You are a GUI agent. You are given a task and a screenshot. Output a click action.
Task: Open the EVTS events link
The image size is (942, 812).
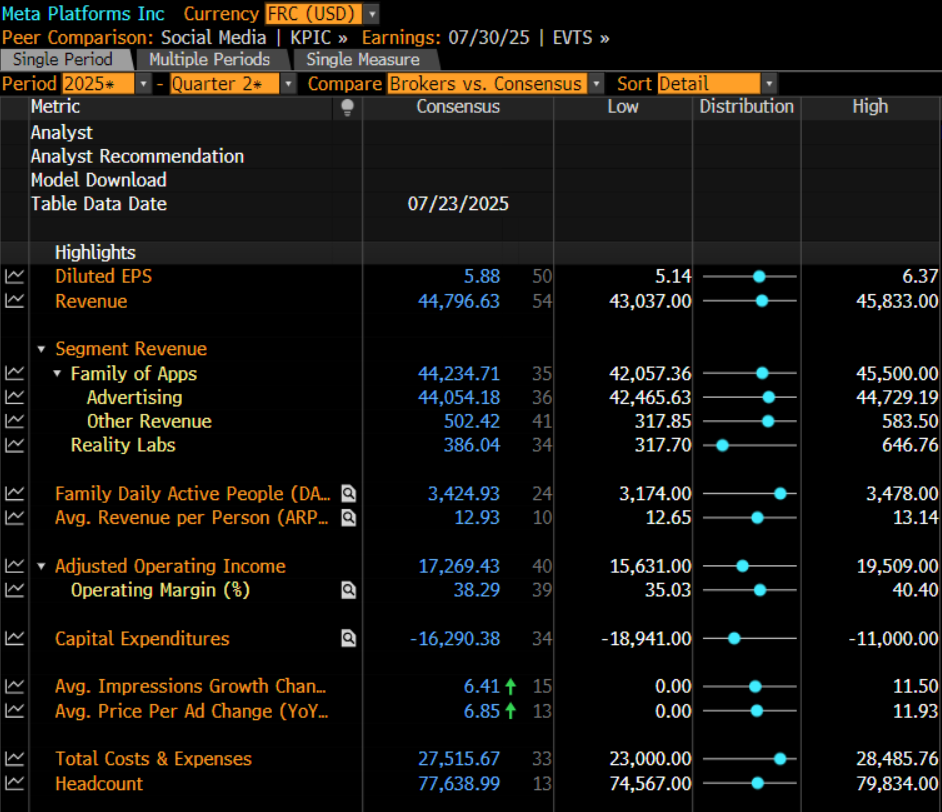click(581, 38)
